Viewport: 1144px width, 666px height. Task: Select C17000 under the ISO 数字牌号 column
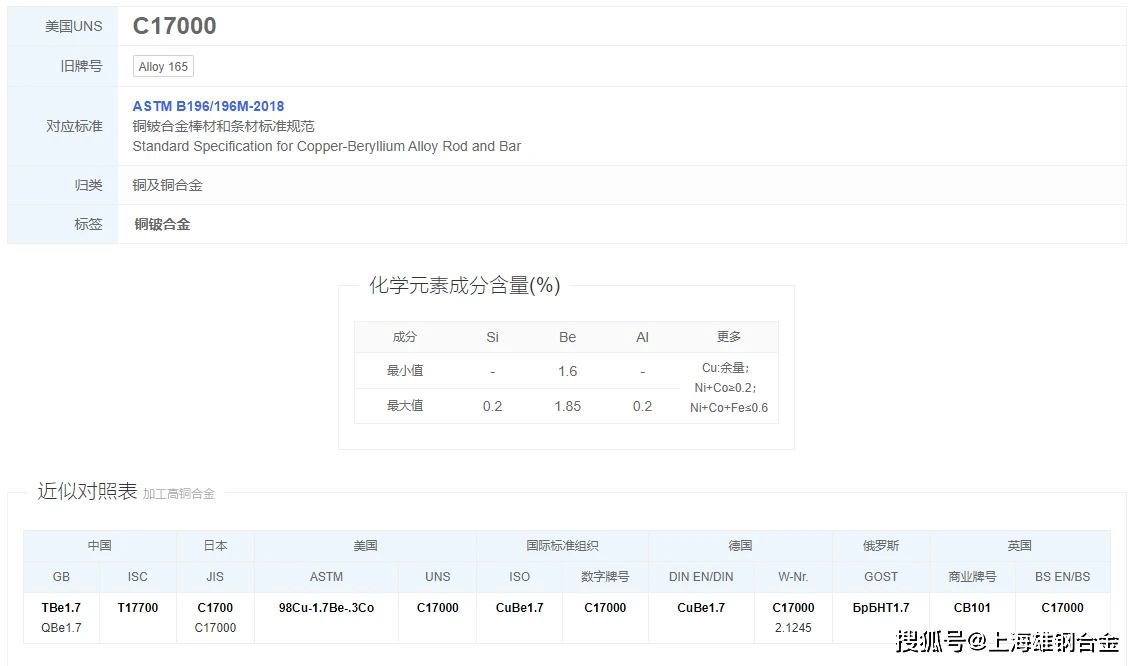(604, 607)
